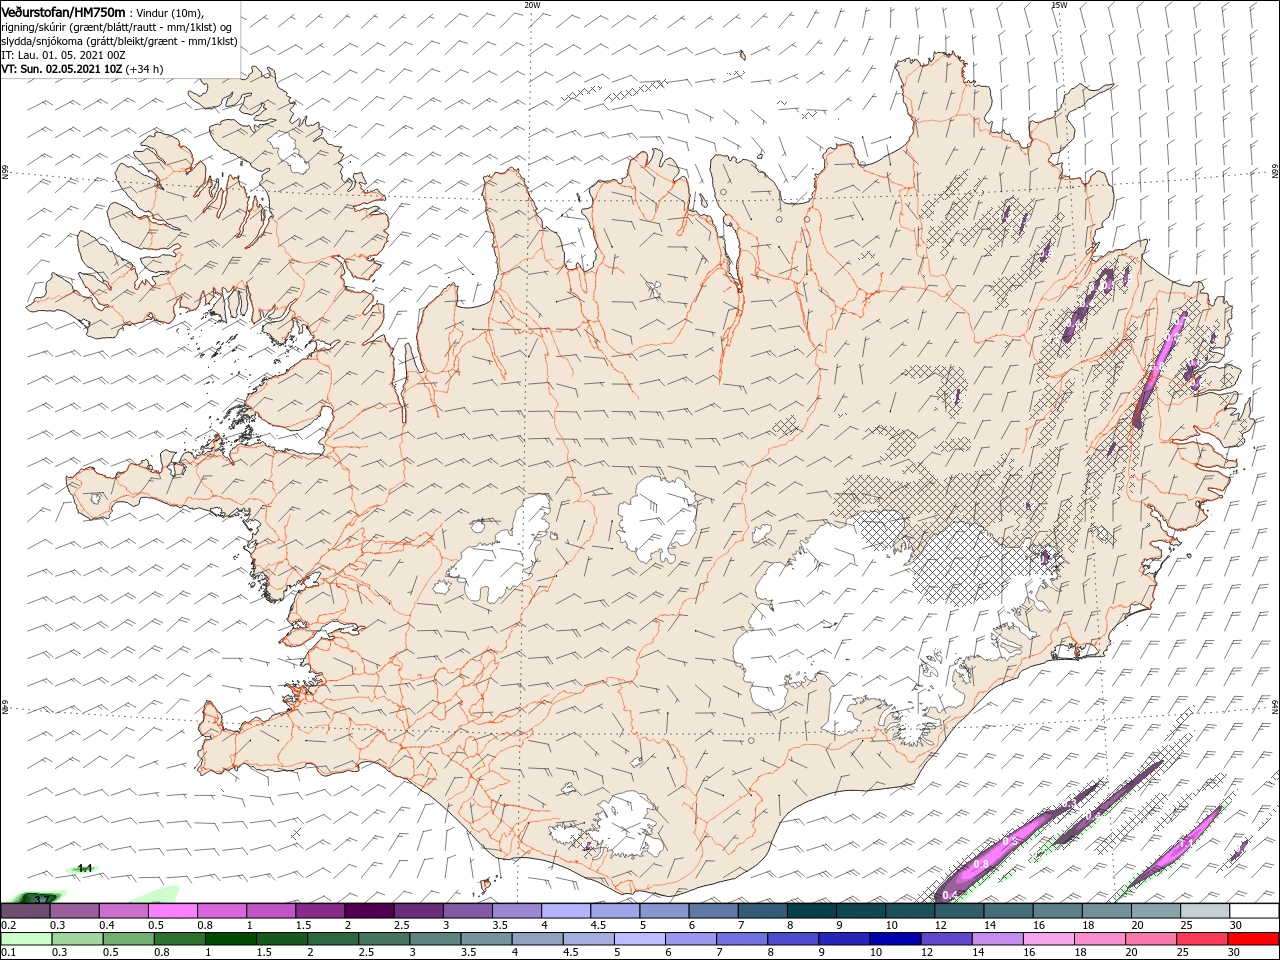1280x960 pixels.
Task: Pick light blue upper swatch between 4 and 4.5
Action: (x=566, y=911)
